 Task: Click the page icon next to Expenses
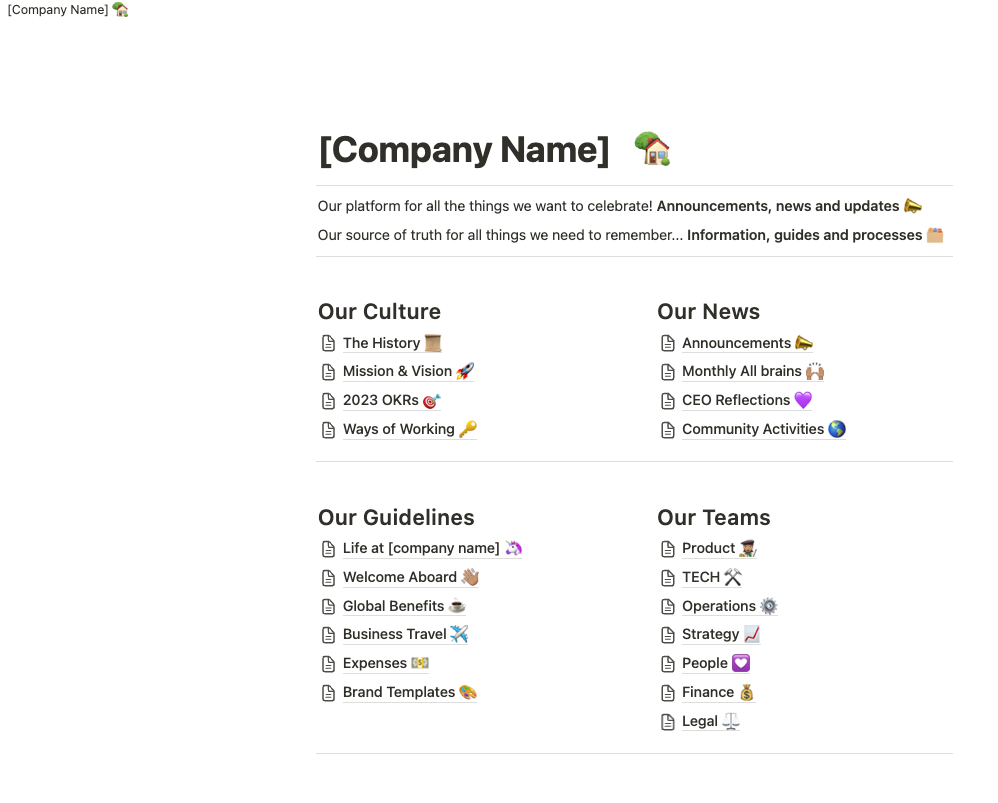point(328,664)
